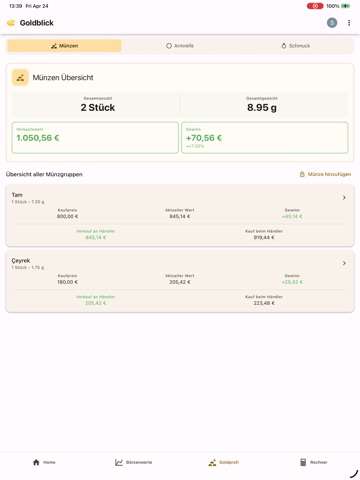Go to the Home tab
360x480 pixels.
pos(44,462)
